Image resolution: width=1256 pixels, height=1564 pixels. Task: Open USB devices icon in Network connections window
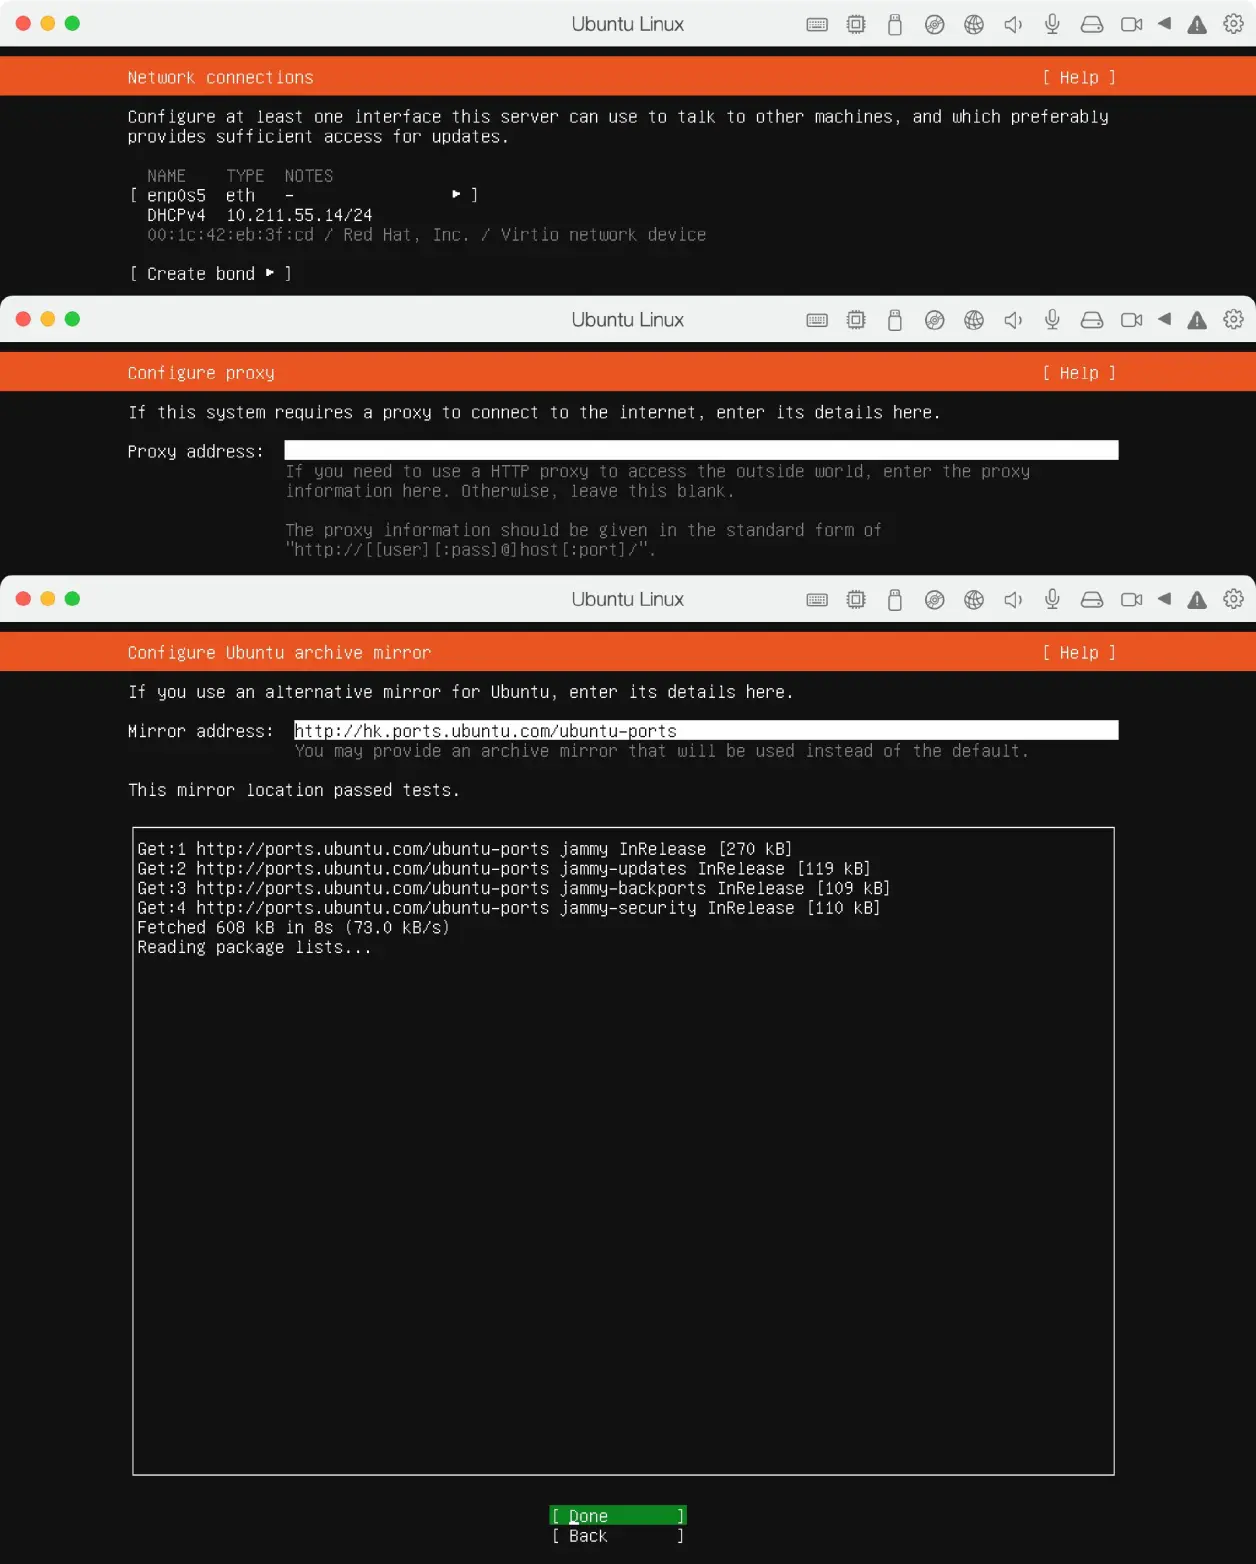point(895,25)
